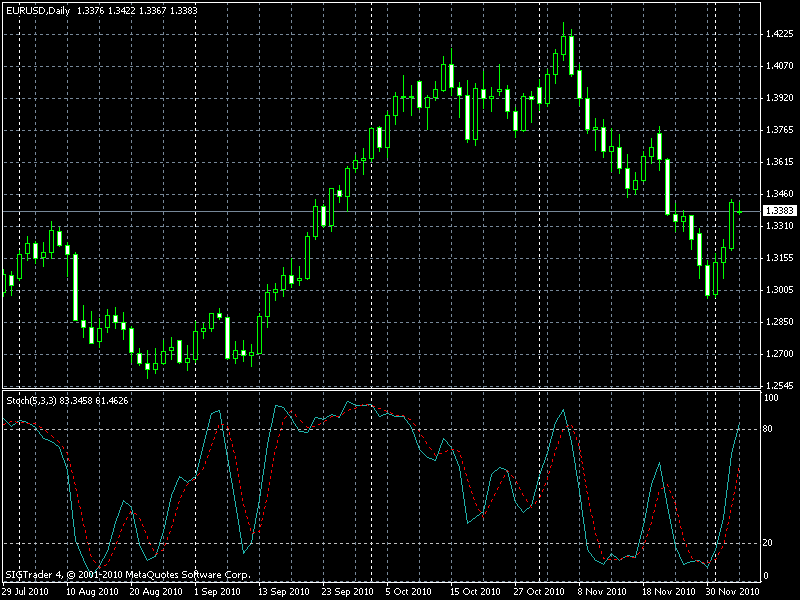Click the current price label 1.3383
This screenshot has width=800, height=600.
[779, 211]
